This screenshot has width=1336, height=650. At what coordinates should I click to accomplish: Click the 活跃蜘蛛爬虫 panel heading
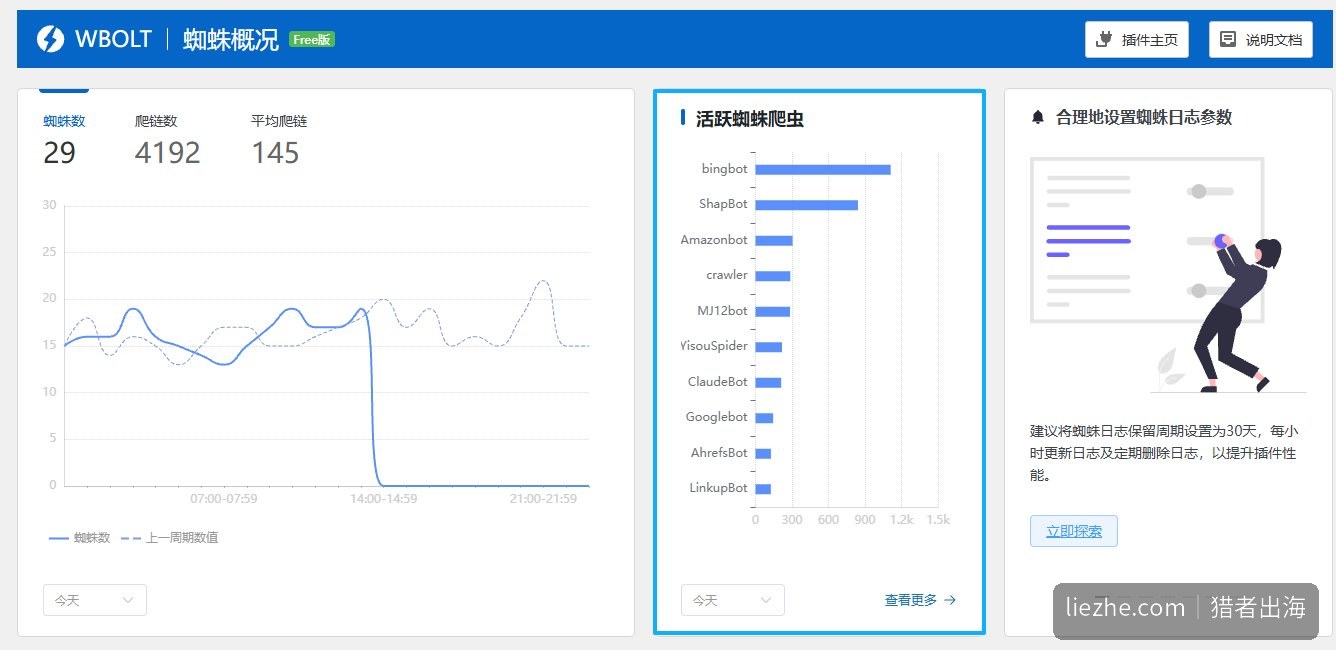pos(750,119)
